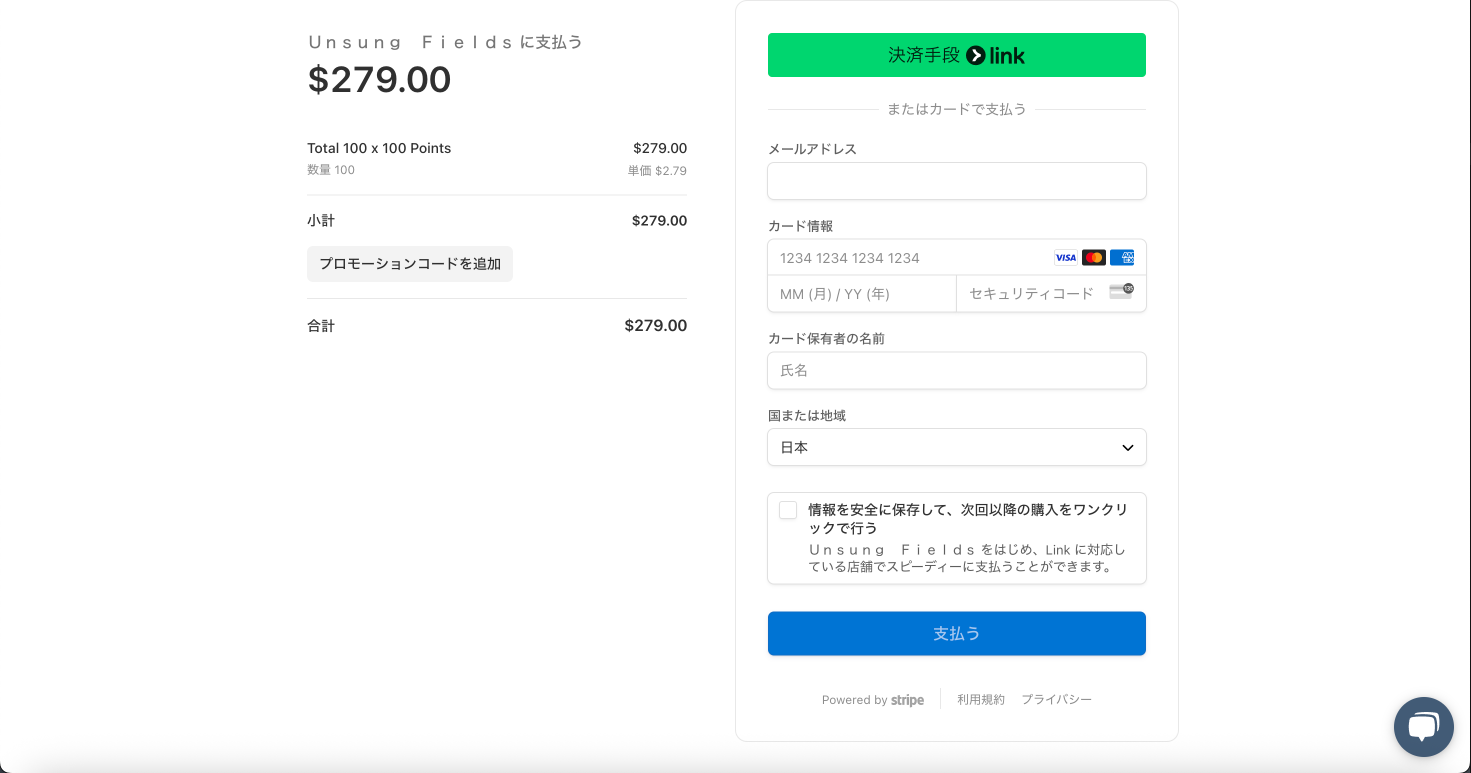
Task: Click the security code card illustration
Action: 1122,292
